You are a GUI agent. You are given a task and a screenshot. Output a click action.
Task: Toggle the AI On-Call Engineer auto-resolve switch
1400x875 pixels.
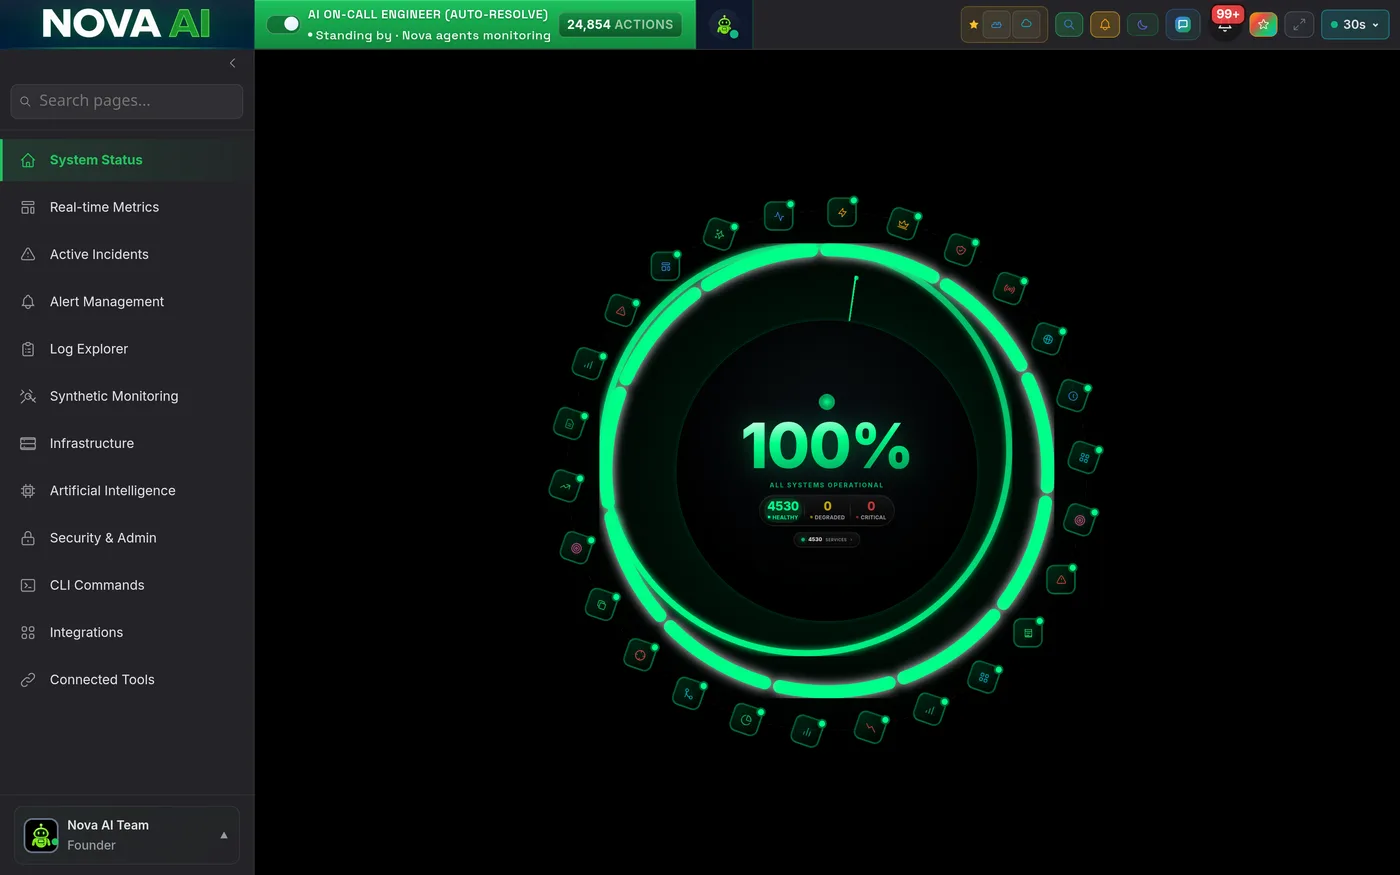pyautogui.click(x=284, y=24)
